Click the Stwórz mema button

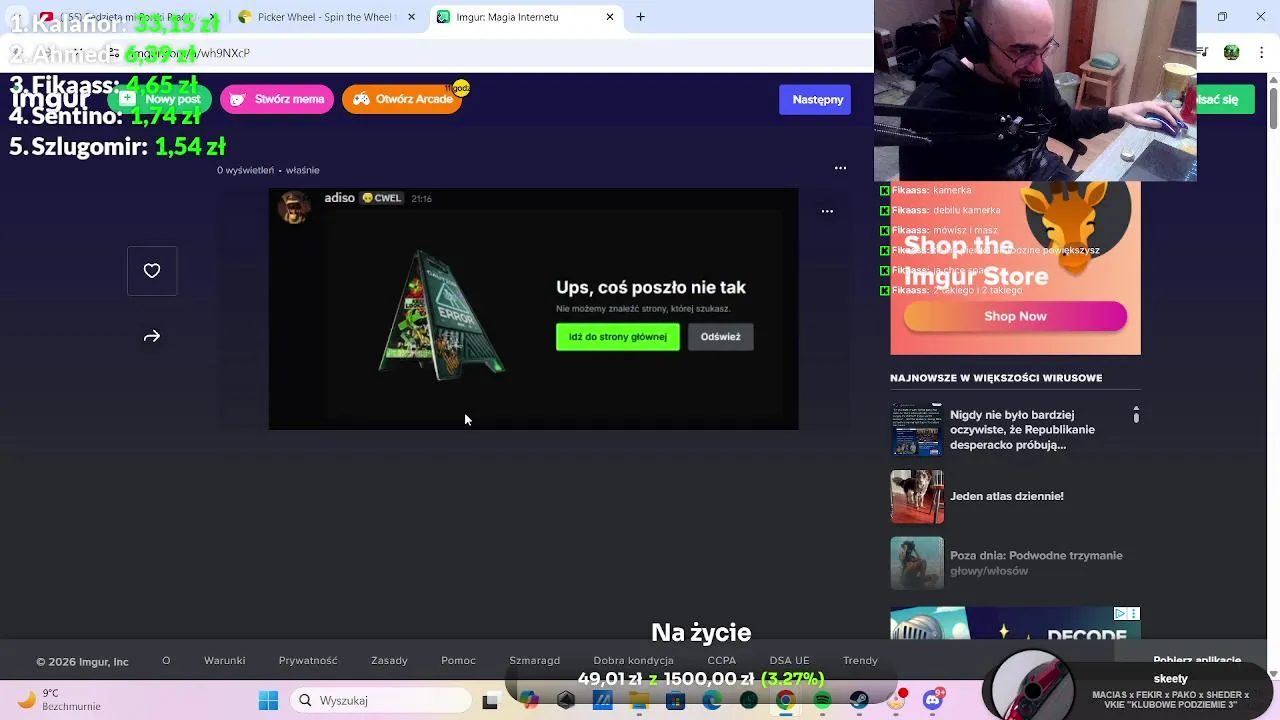pyautogui.click(x=277, y=99)
